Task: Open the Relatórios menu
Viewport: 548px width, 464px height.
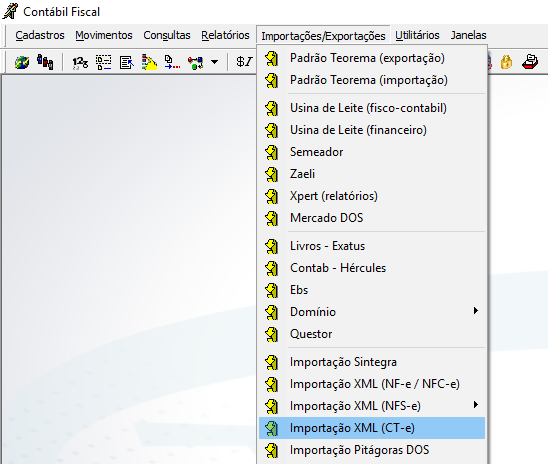Action: 225,35
